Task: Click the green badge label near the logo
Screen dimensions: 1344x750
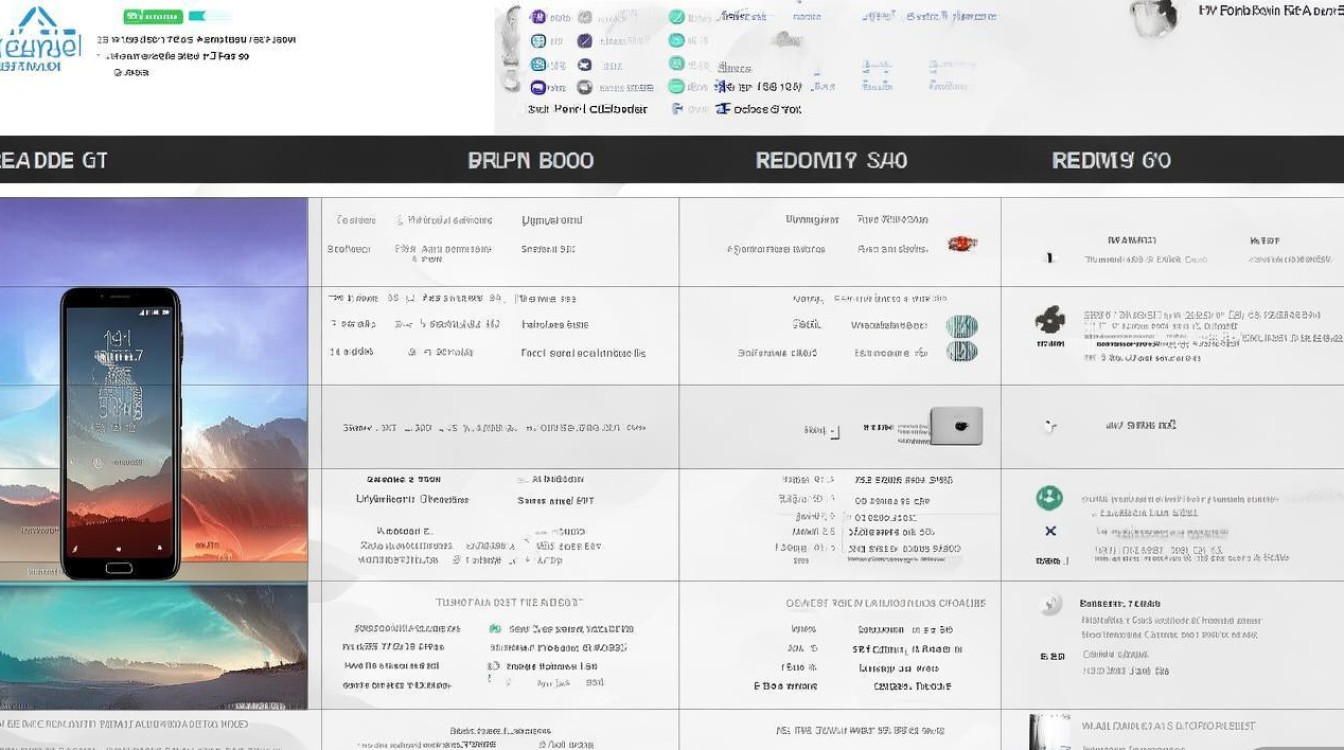Action: 152,17
